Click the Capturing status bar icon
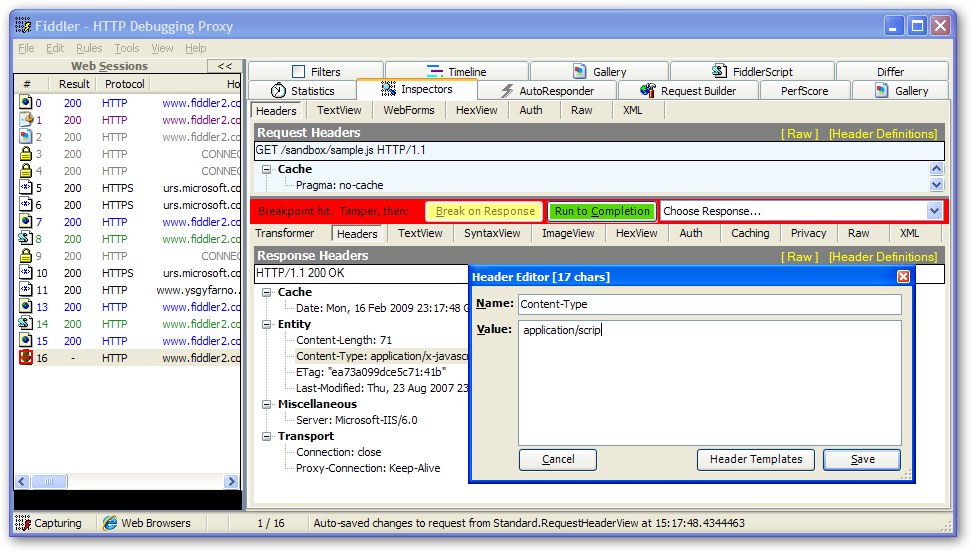This screenshot has height=552, width=972. [x=24, y=522]
